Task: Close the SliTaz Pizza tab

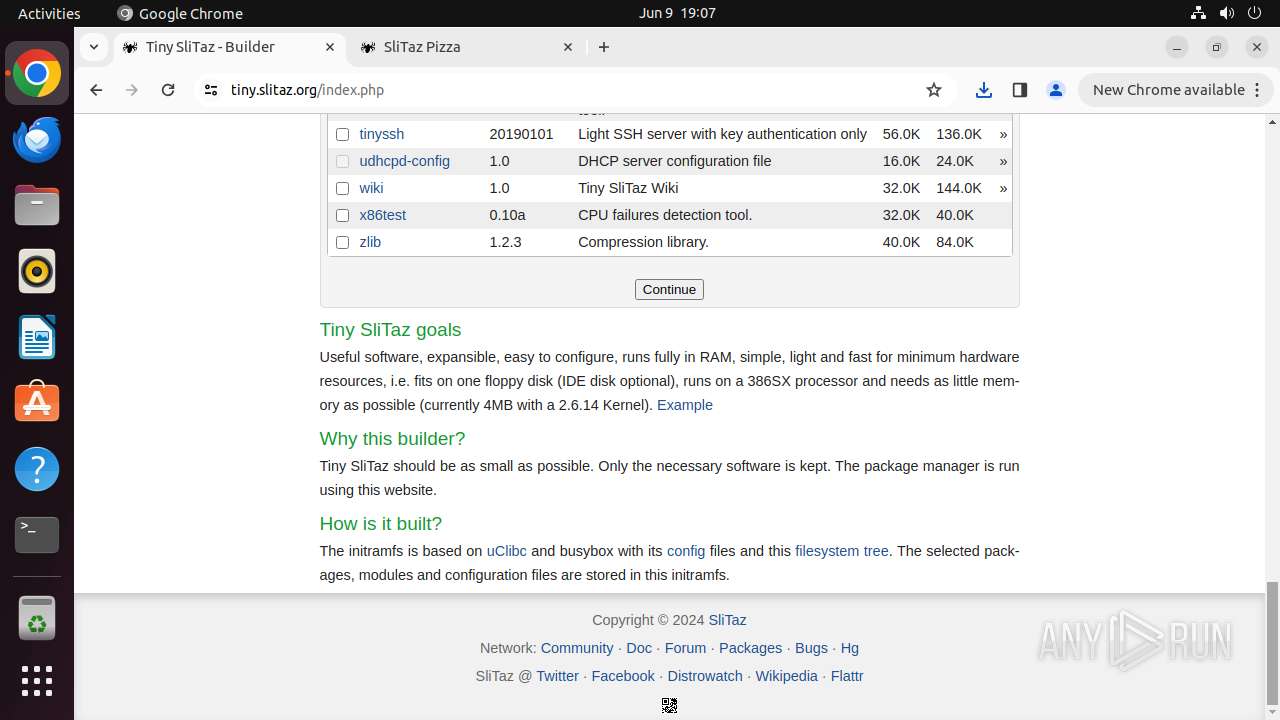Action: coord(568,47)
